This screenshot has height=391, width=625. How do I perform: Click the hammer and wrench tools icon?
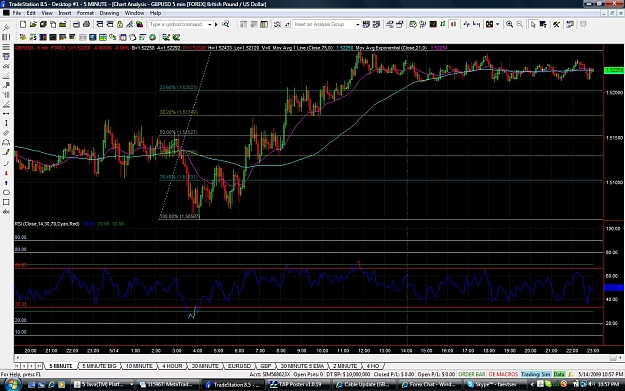tap(556, 24)
